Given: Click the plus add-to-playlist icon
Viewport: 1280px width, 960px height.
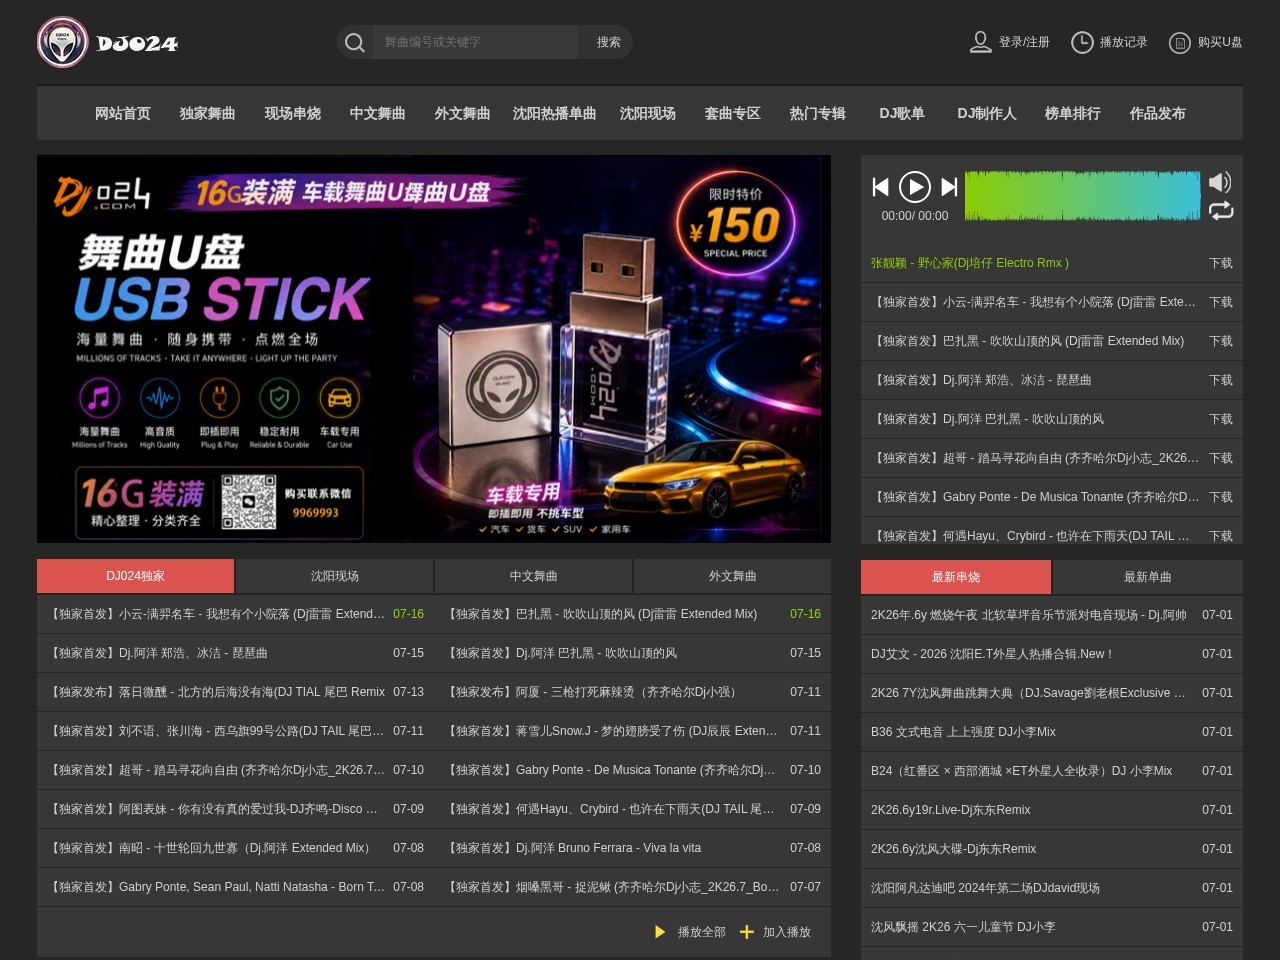Looking at the screenshot, I should [x=747, y=932].
